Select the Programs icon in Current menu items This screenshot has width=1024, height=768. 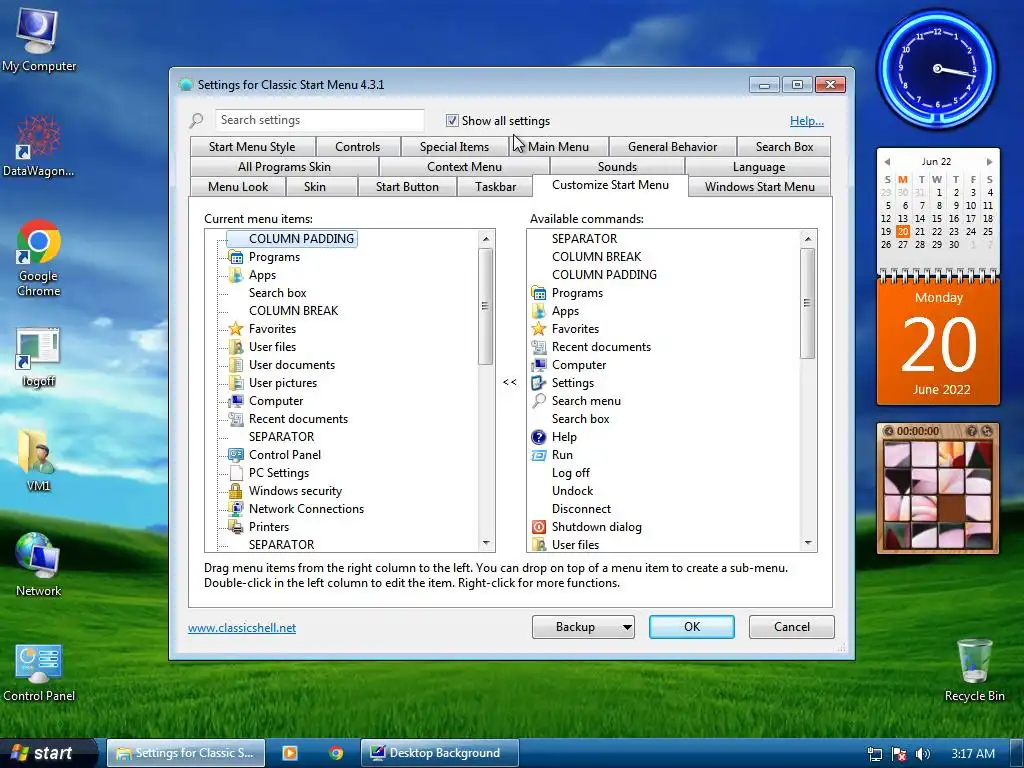(236, 257)
